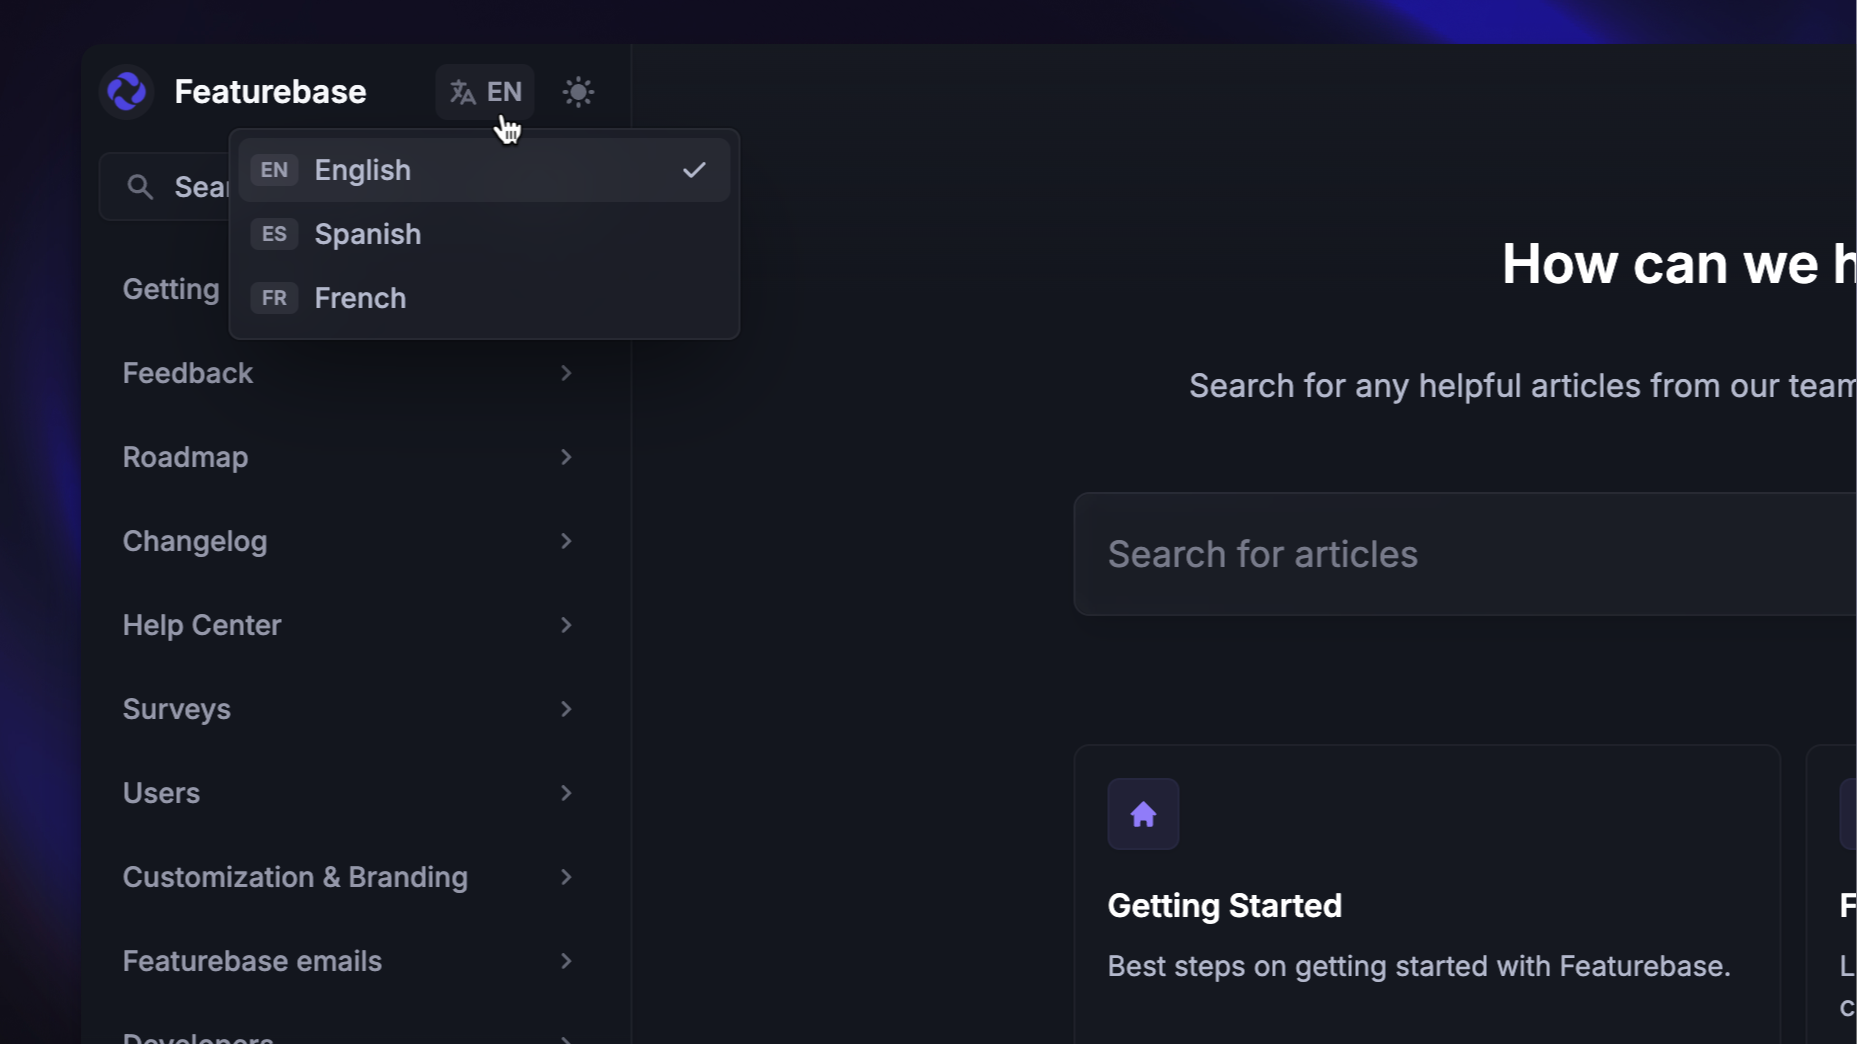Viewport: 1857px width, 1044px height.
Task: Expand the Surveys section arrow
Action: (x=566, y=709)
